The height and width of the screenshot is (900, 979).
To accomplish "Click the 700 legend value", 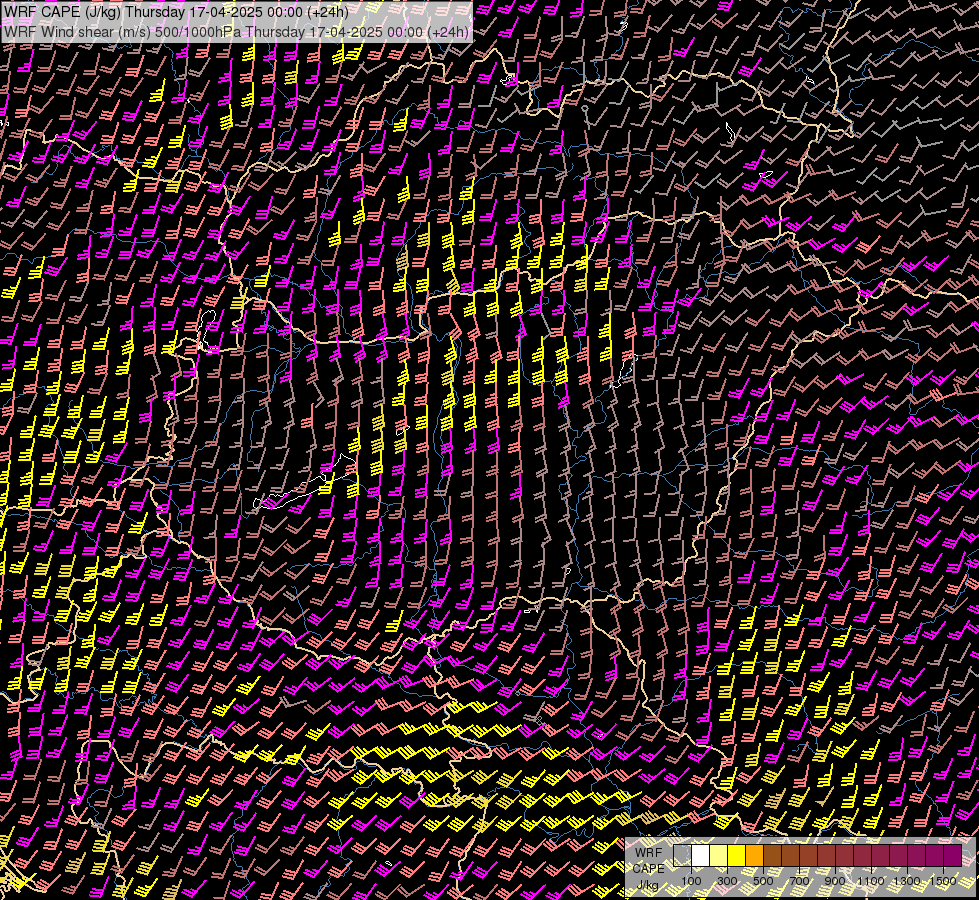I will 799,881.
